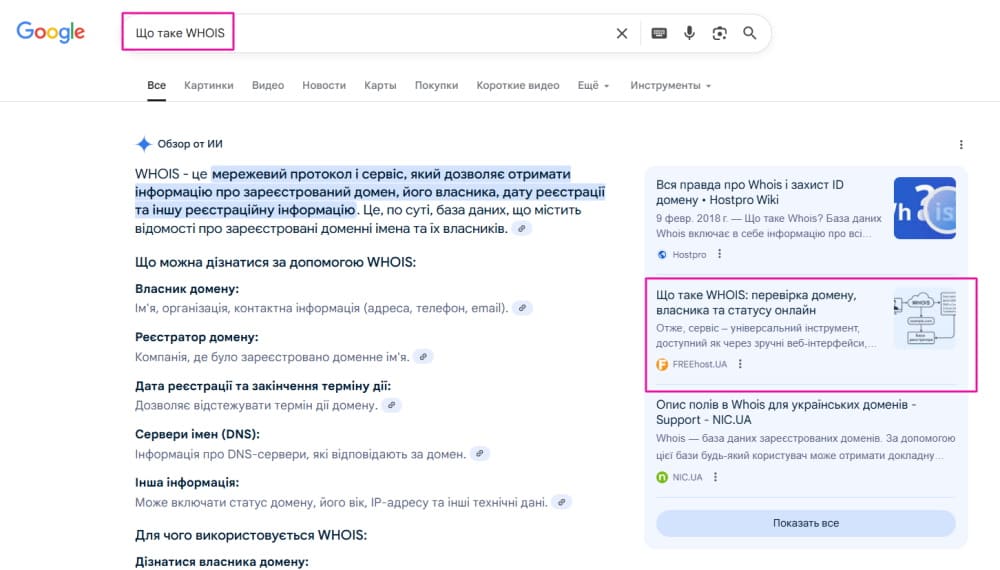Click the 'Показать все' button
Screen dimensions: 1000x570
[805, 523]
